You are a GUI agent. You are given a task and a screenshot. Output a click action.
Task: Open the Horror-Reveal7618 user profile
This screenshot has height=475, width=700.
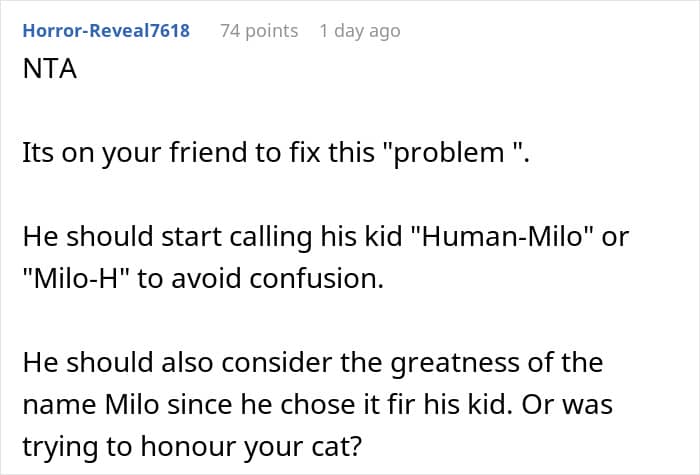point(106,30)
